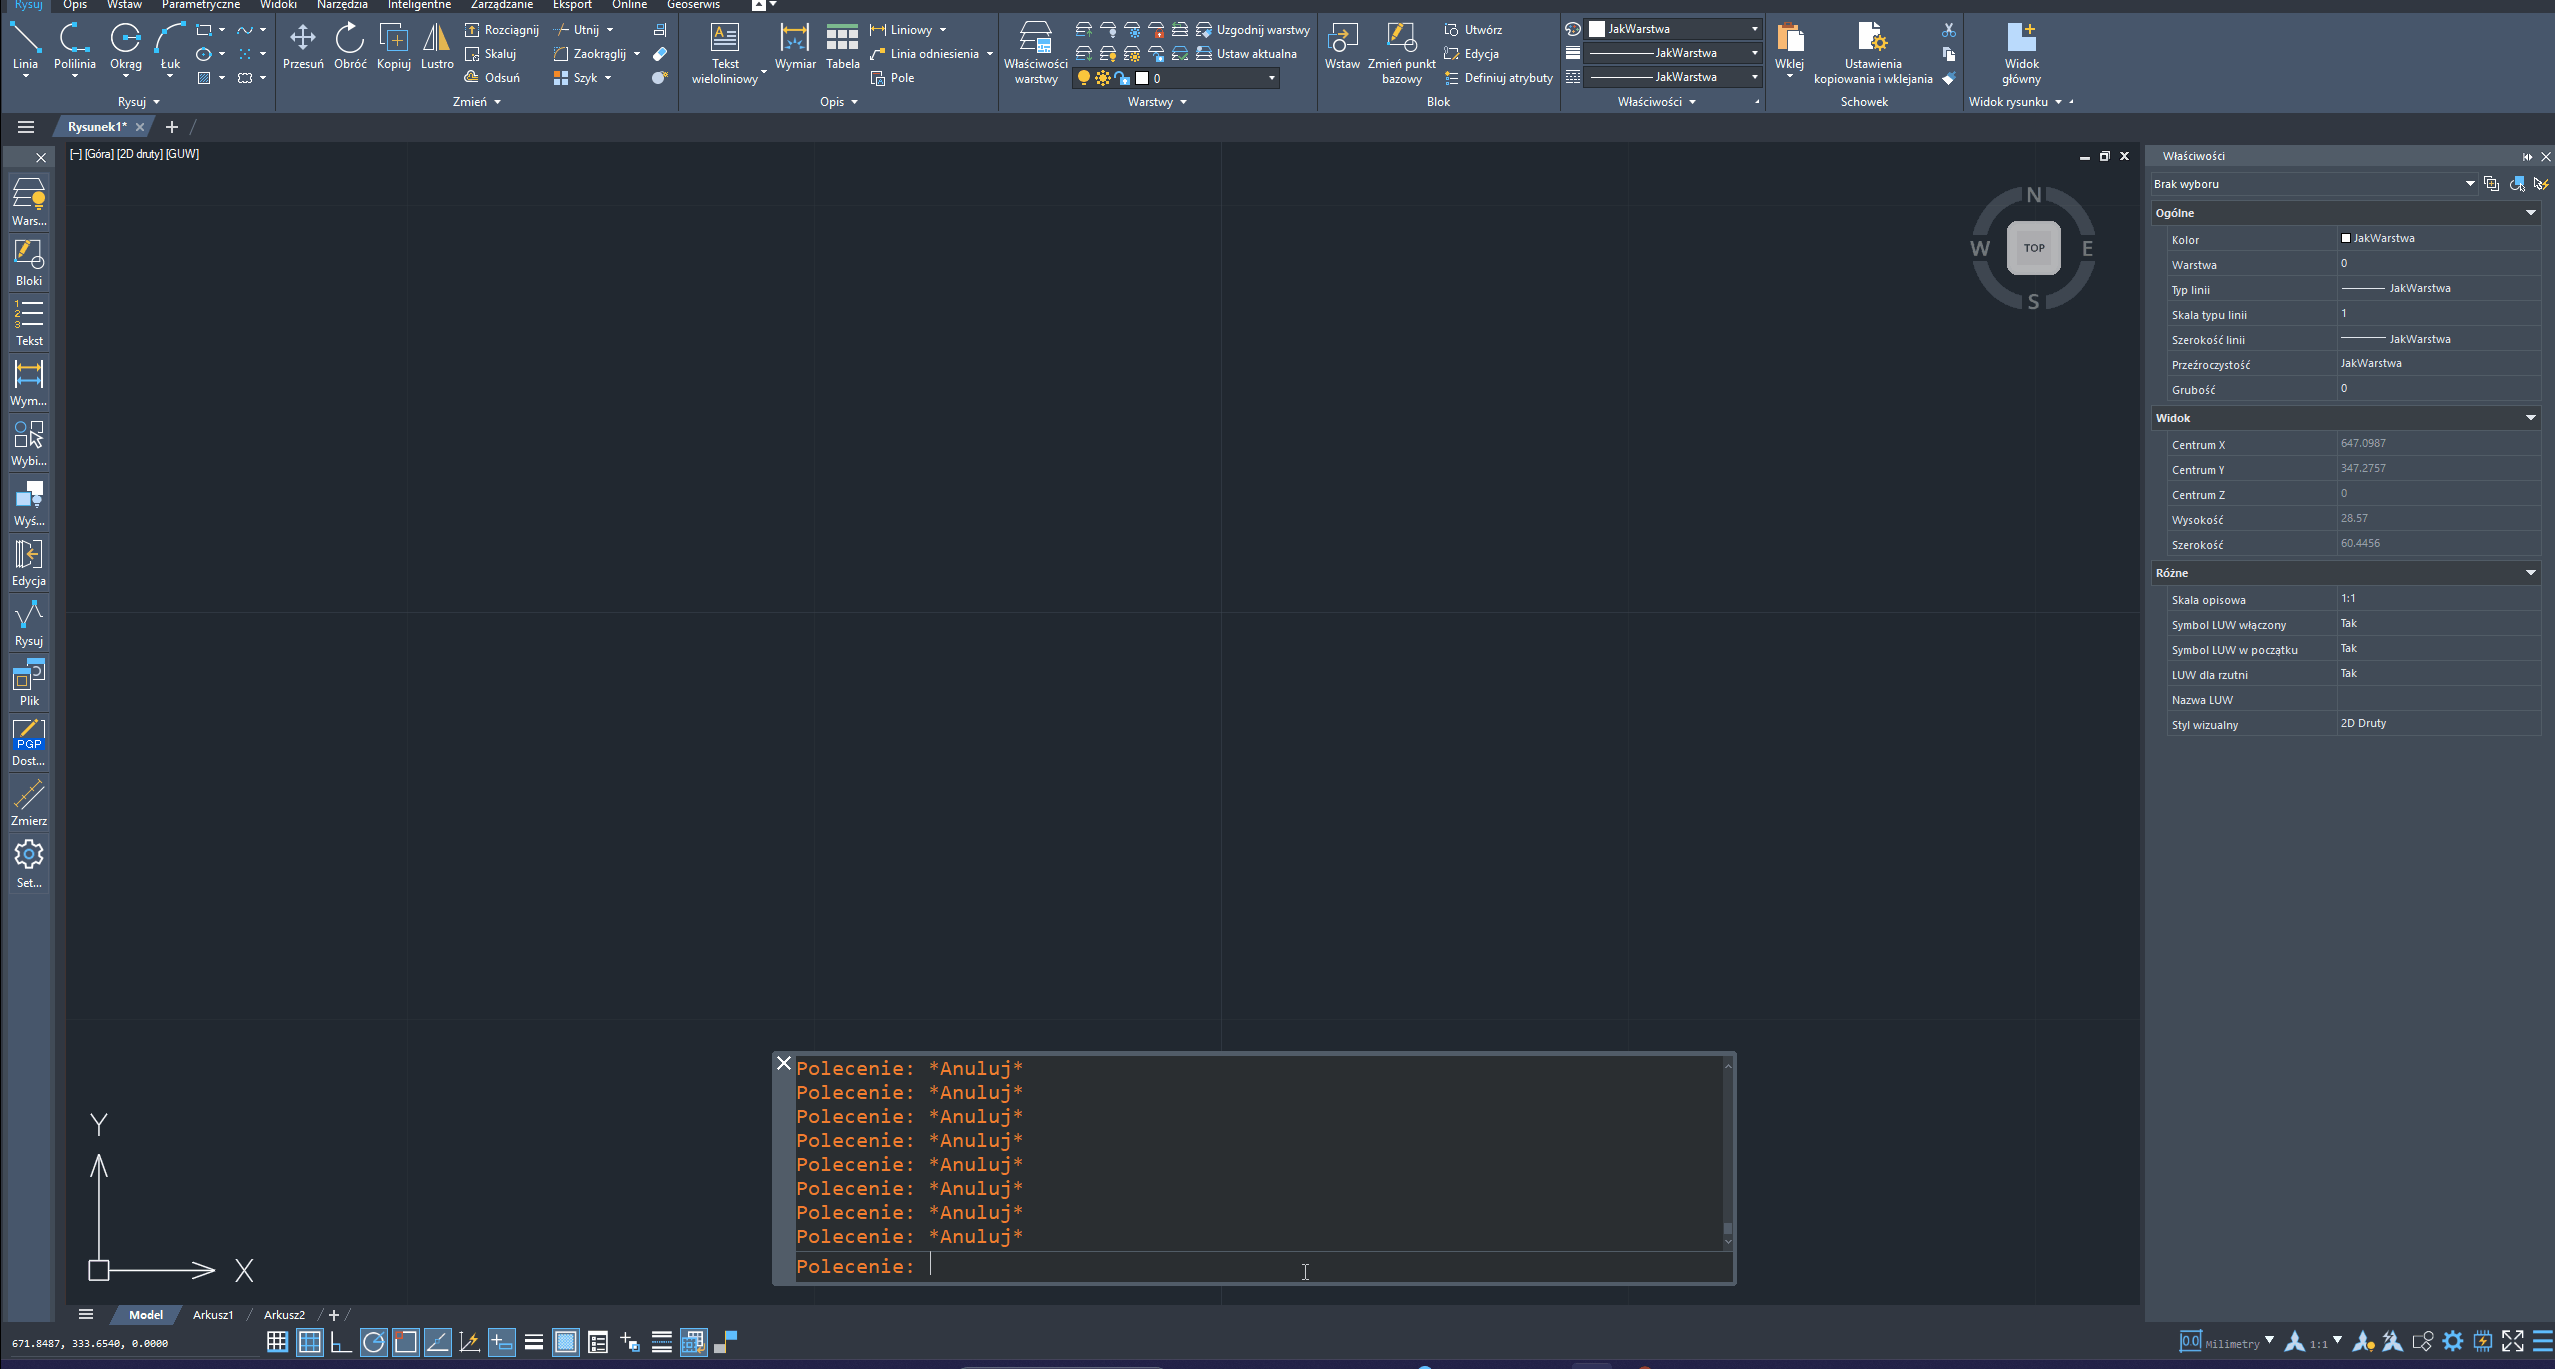The image size is (2555, 1369).
Task: Switch to the Arkusz2 layout tab
Action: coord(284,1315)
